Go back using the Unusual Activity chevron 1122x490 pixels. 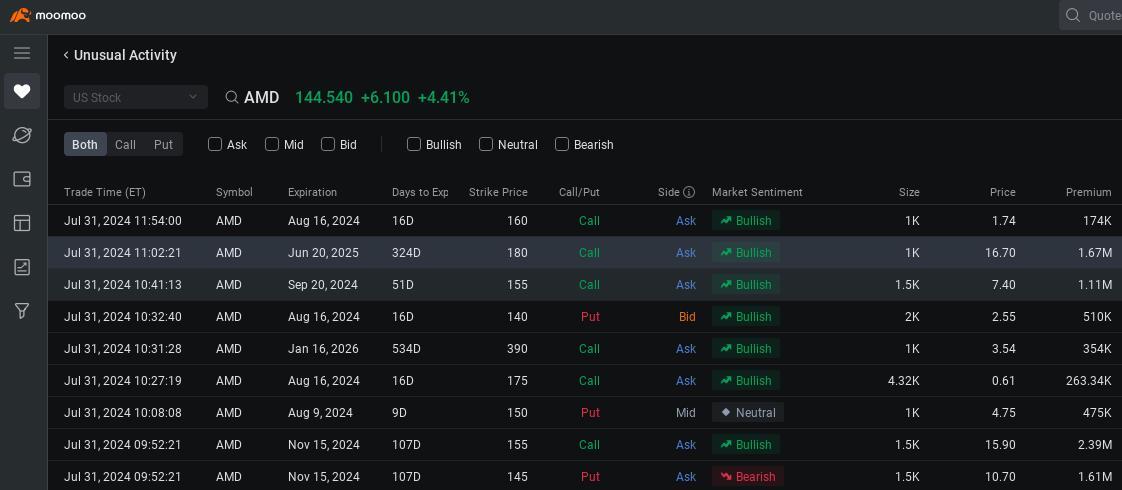pos(66,55)
